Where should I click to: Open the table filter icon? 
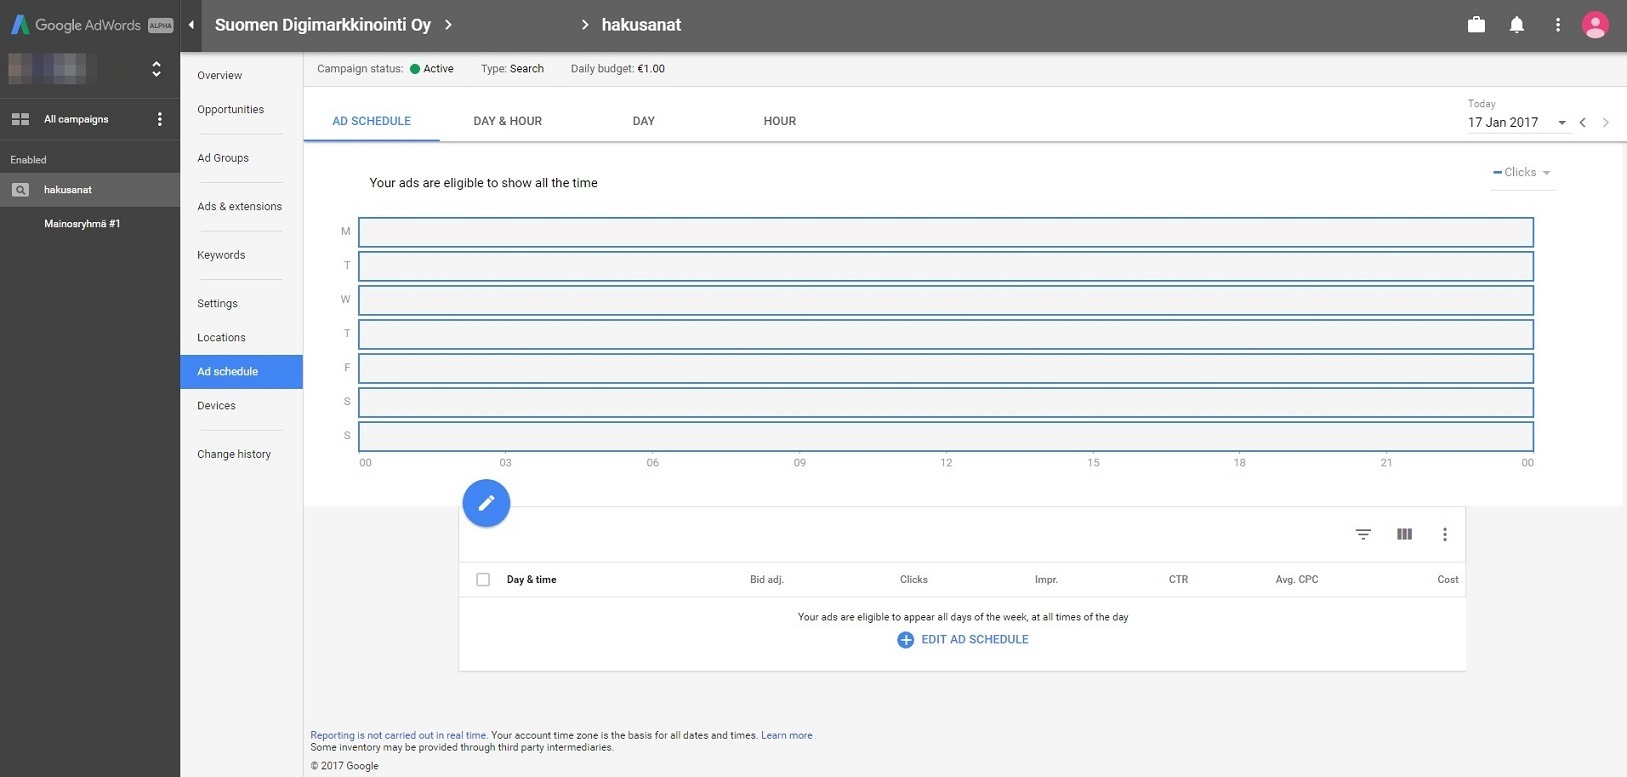coord(1363,534)
